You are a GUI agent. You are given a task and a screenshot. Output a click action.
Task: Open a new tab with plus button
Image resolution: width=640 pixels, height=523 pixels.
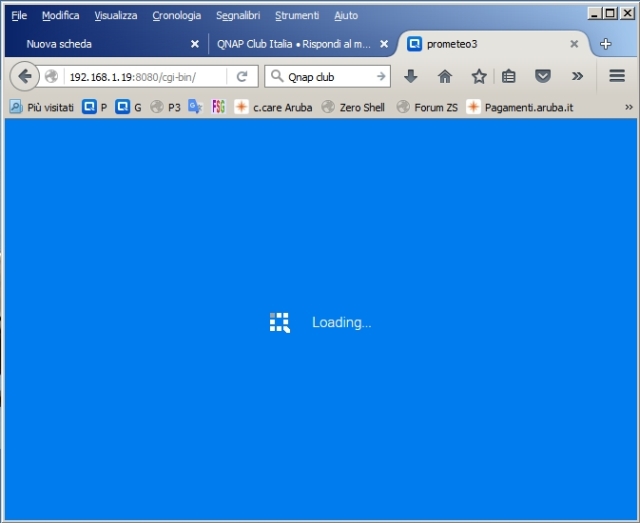(606, 44)
